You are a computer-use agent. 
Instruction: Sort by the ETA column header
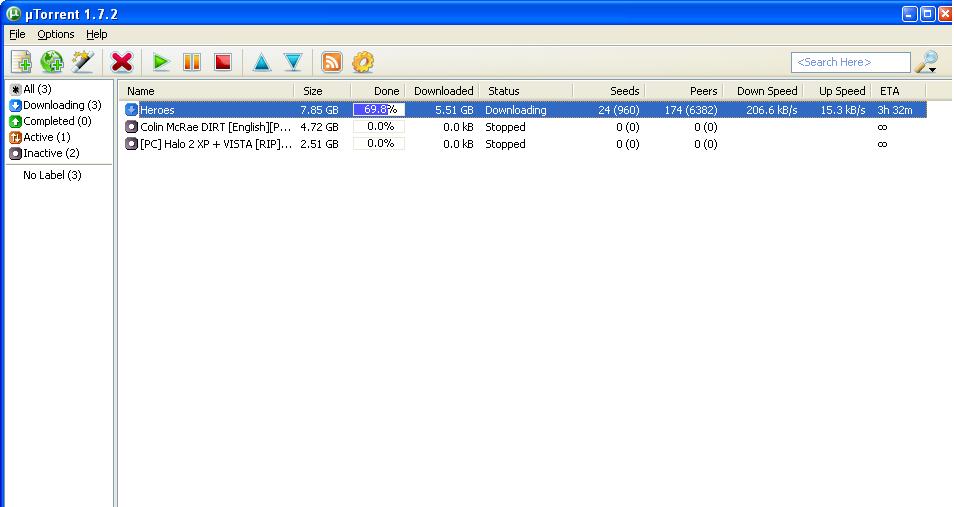click(899, 91)
